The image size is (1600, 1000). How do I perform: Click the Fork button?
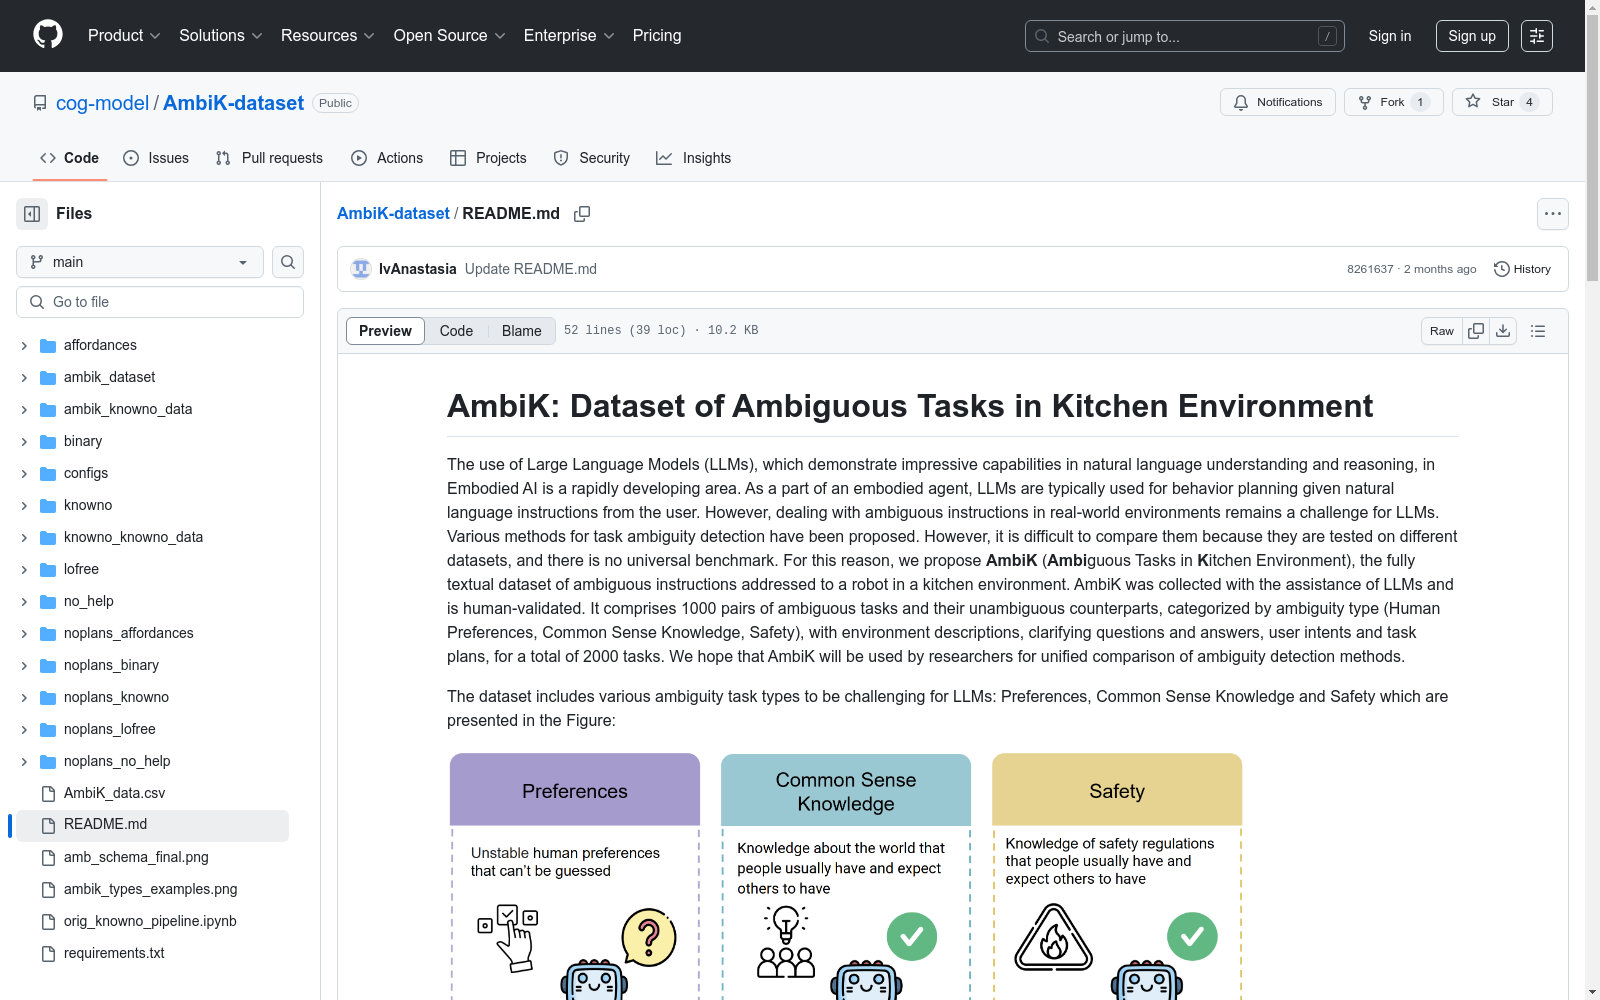pyautogui.click(x=1393, y=102)
